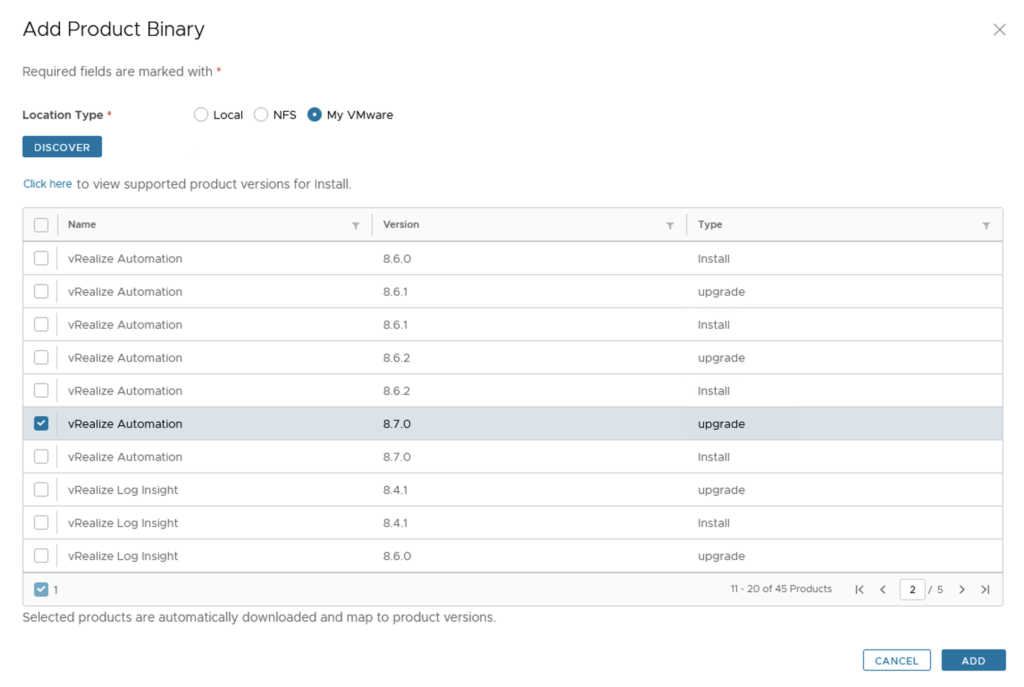Viewport: 1024px width, 687px height.
Task: Jump to the last page of products
Action: tap(985, 590)
